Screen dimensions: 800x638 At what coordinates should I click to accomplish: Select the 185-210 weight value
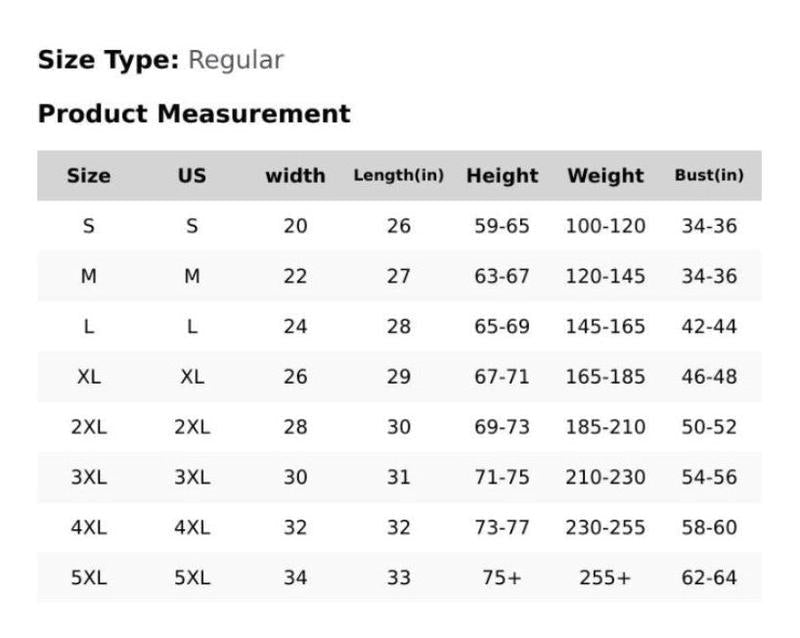(x=606, y=427)
